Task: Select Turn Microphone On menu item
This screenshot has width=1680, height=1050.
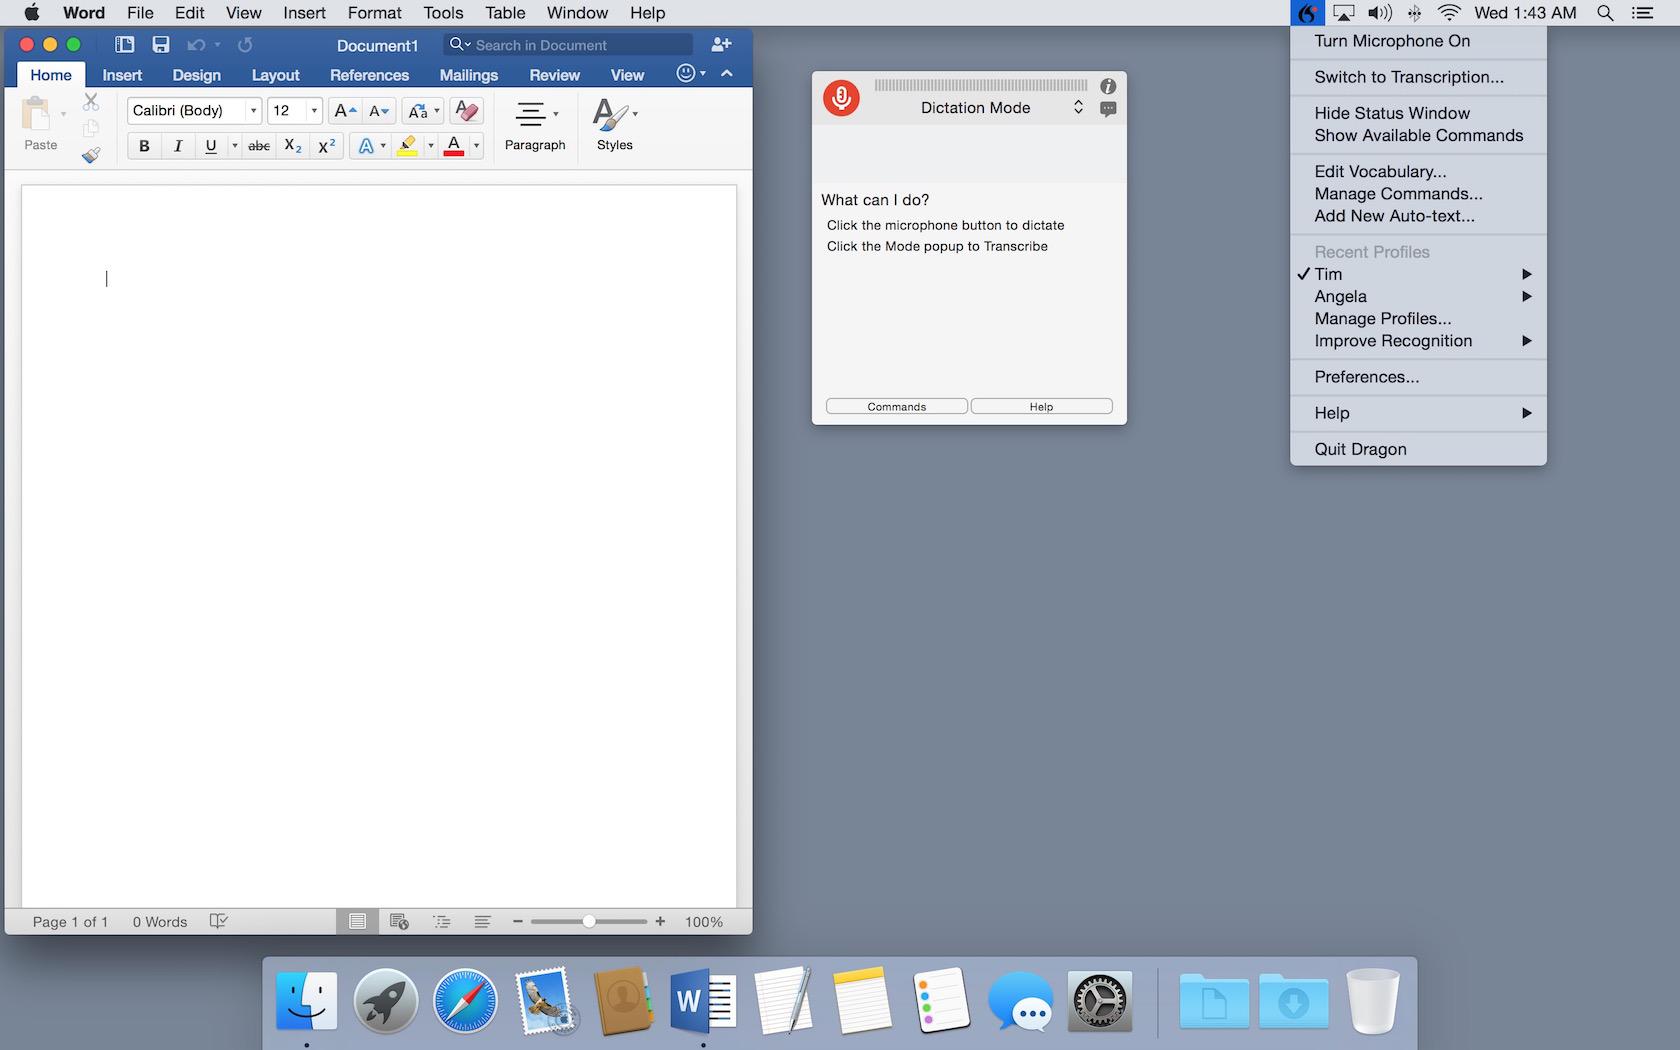Action: (1392, 41)
